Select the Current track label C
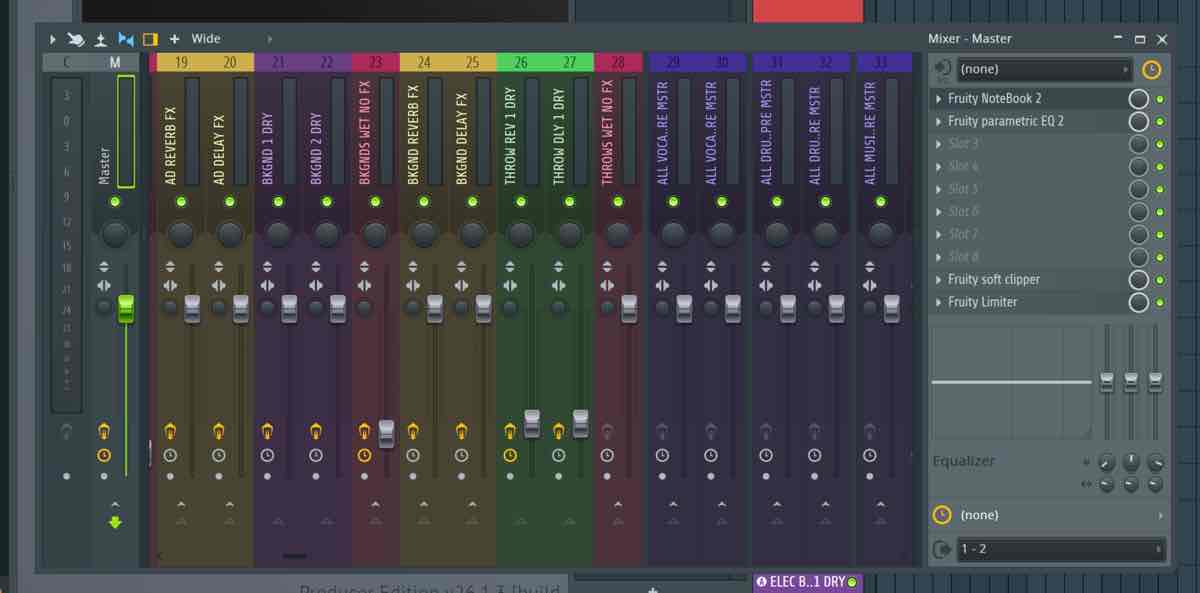 tap(66, 62)
